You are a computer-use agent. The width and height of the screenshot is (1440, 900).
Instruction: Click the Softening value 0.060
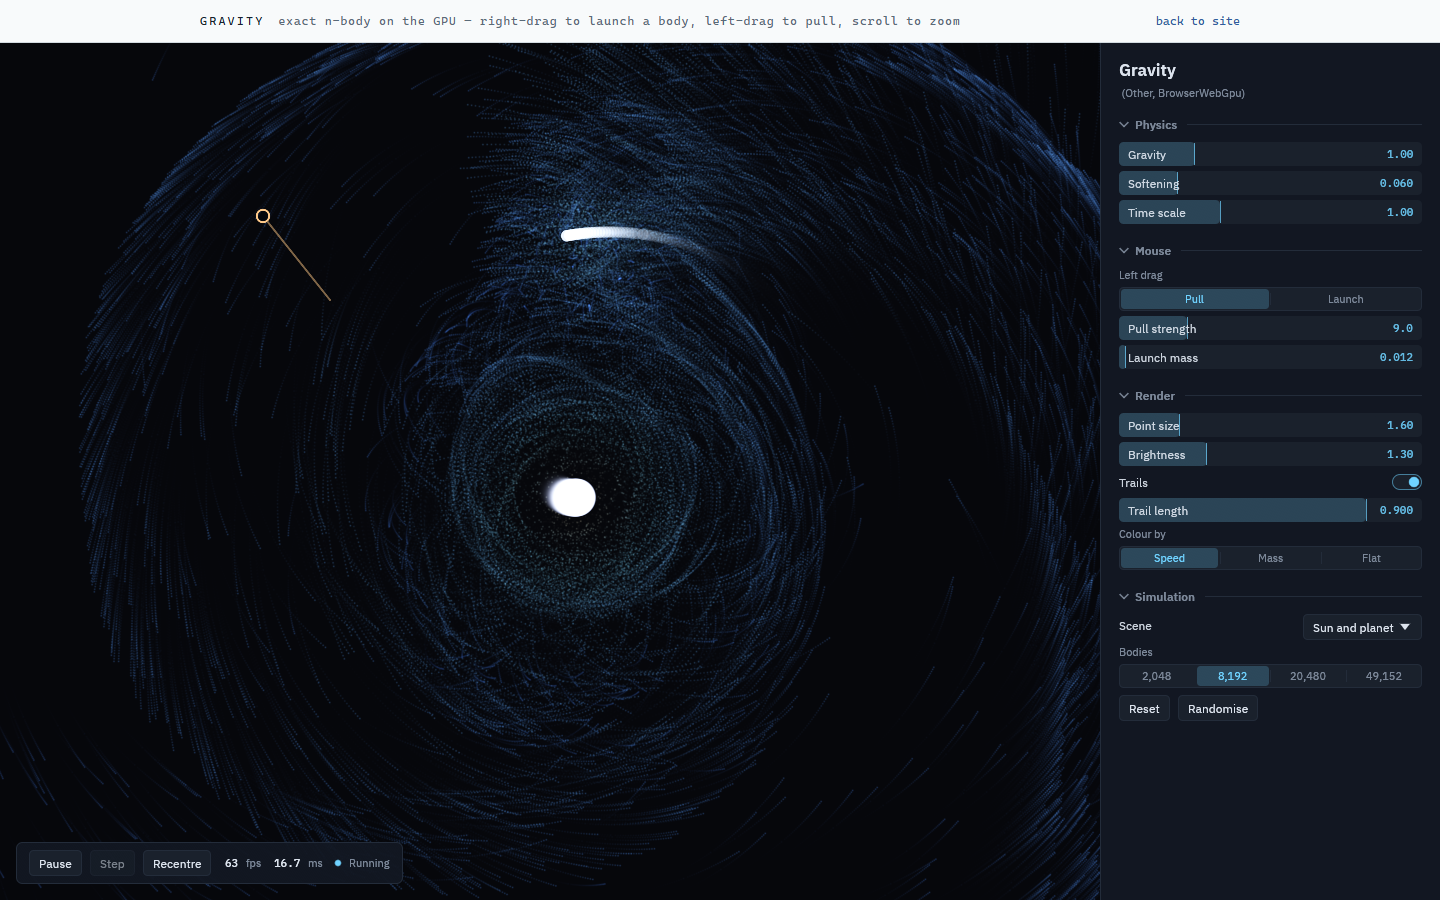point(1396,183)
